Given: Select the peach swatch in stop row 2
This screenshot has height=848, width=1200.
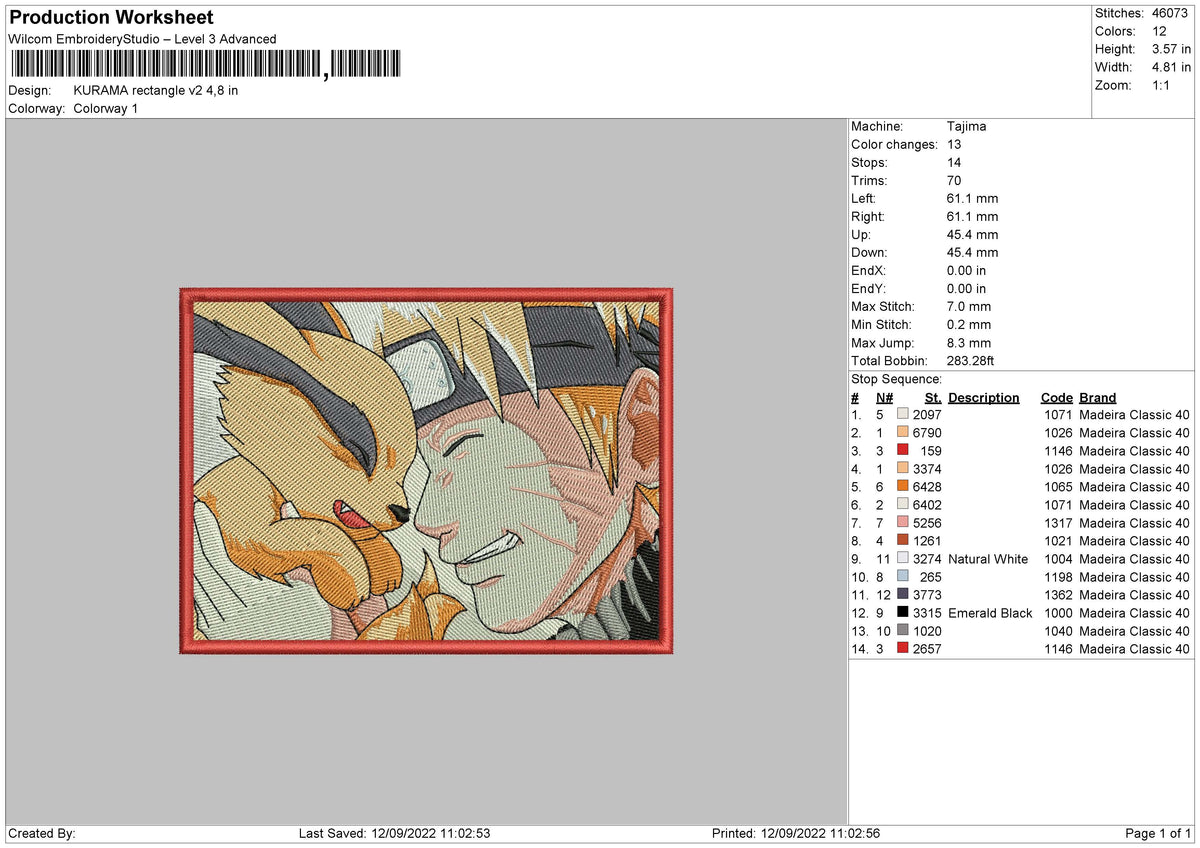Looking at the screenshot, I should pos(903,433).
